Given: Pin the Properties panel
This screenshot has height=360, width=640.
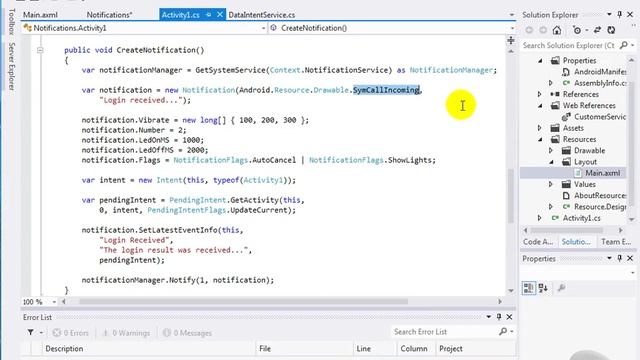Looking at the screenshot, I should pos(620,258).
